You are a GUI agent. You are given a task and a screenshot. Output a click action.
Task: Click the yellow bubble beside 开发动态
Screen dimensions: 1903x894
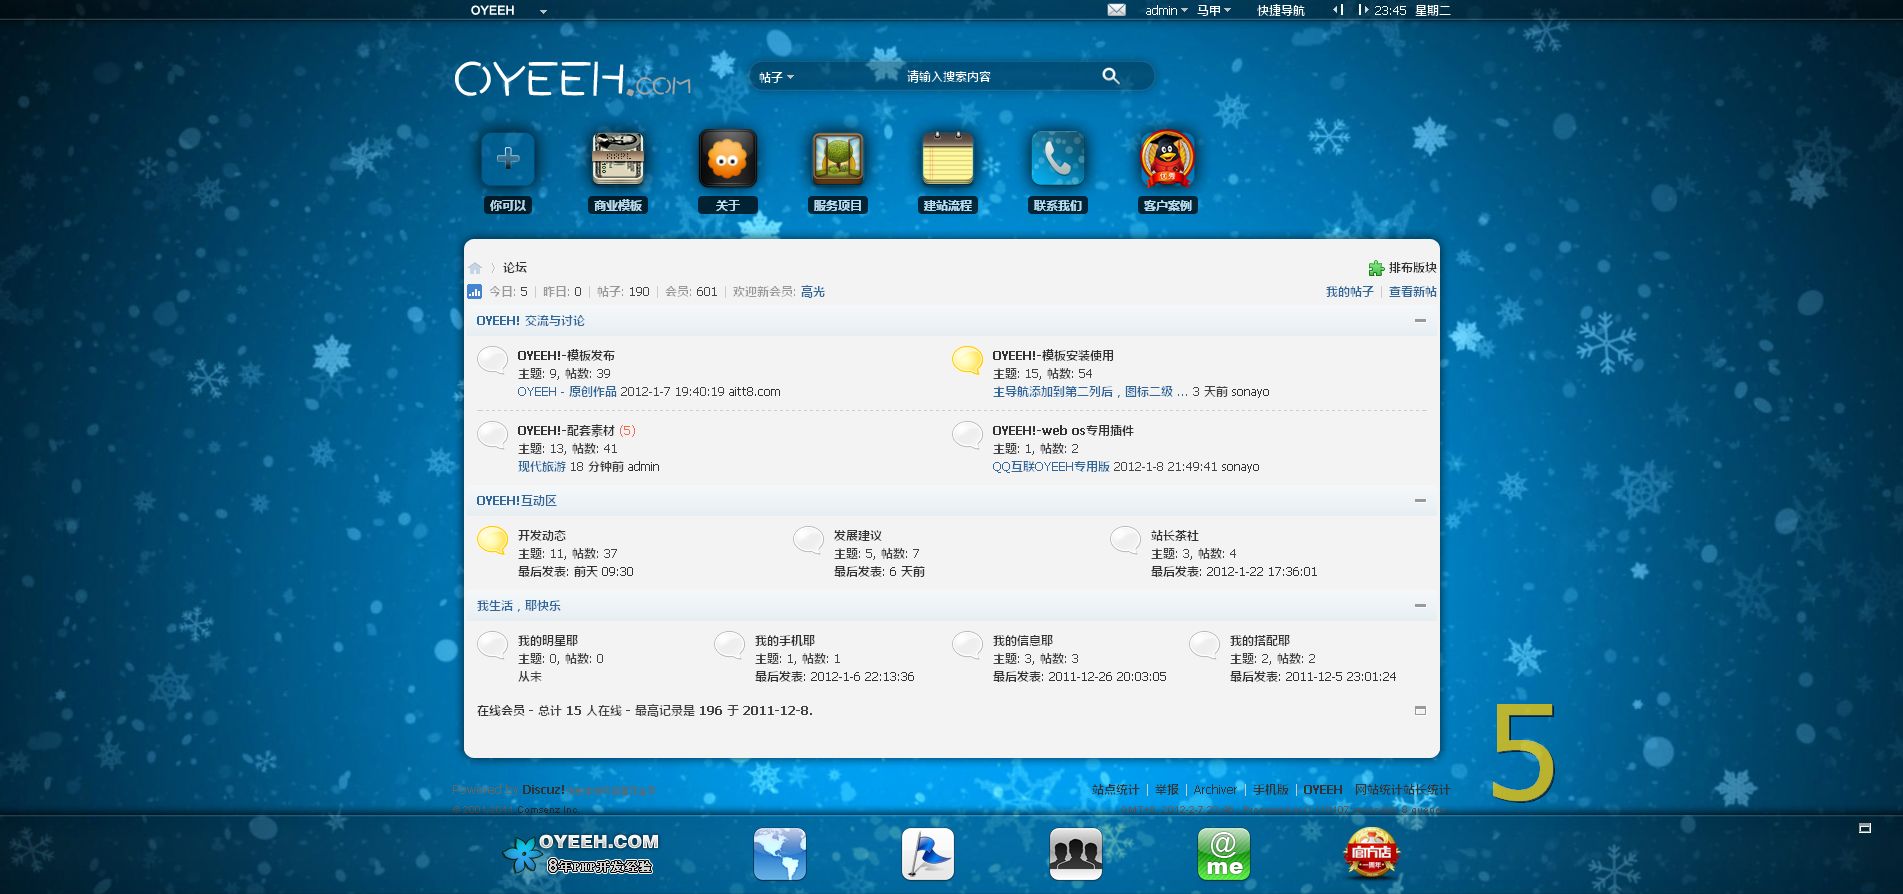click(492, 540)
